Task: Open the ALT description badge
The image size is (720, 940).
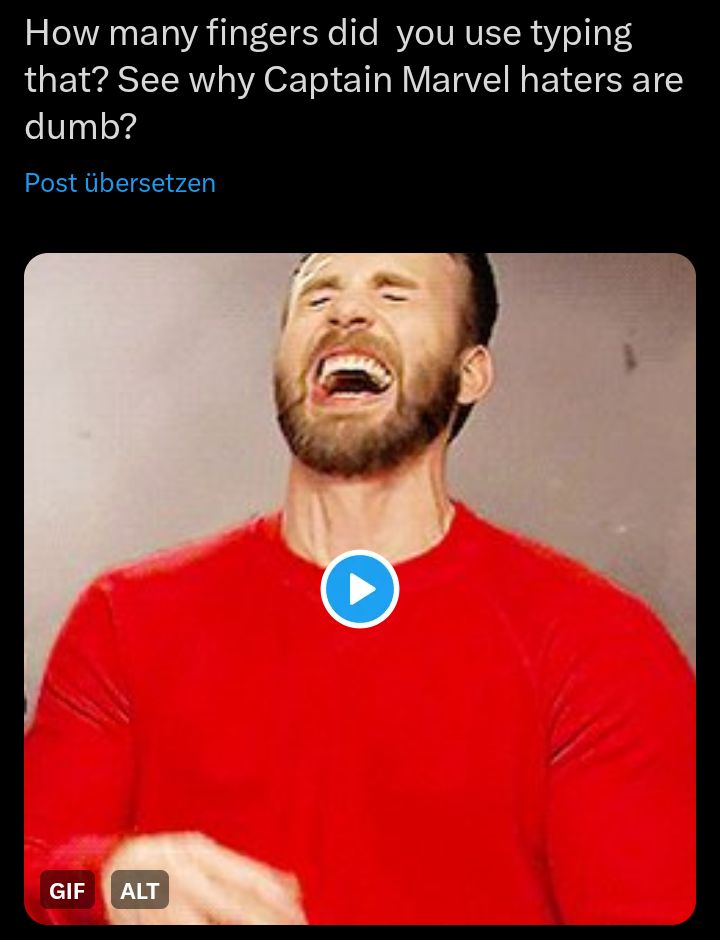Action: pyautogui.click(x=140, y=890)
